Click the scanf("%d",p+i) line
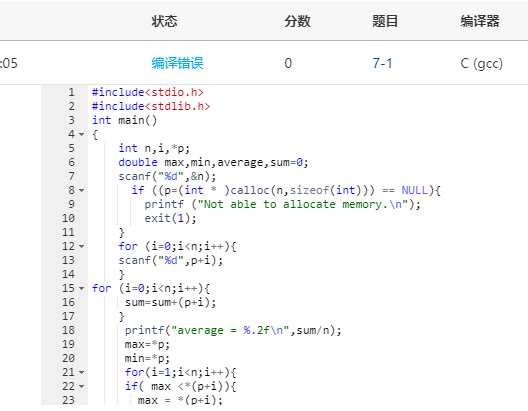Viewport: 528px width, 411px height. click(x=171, y=261)
